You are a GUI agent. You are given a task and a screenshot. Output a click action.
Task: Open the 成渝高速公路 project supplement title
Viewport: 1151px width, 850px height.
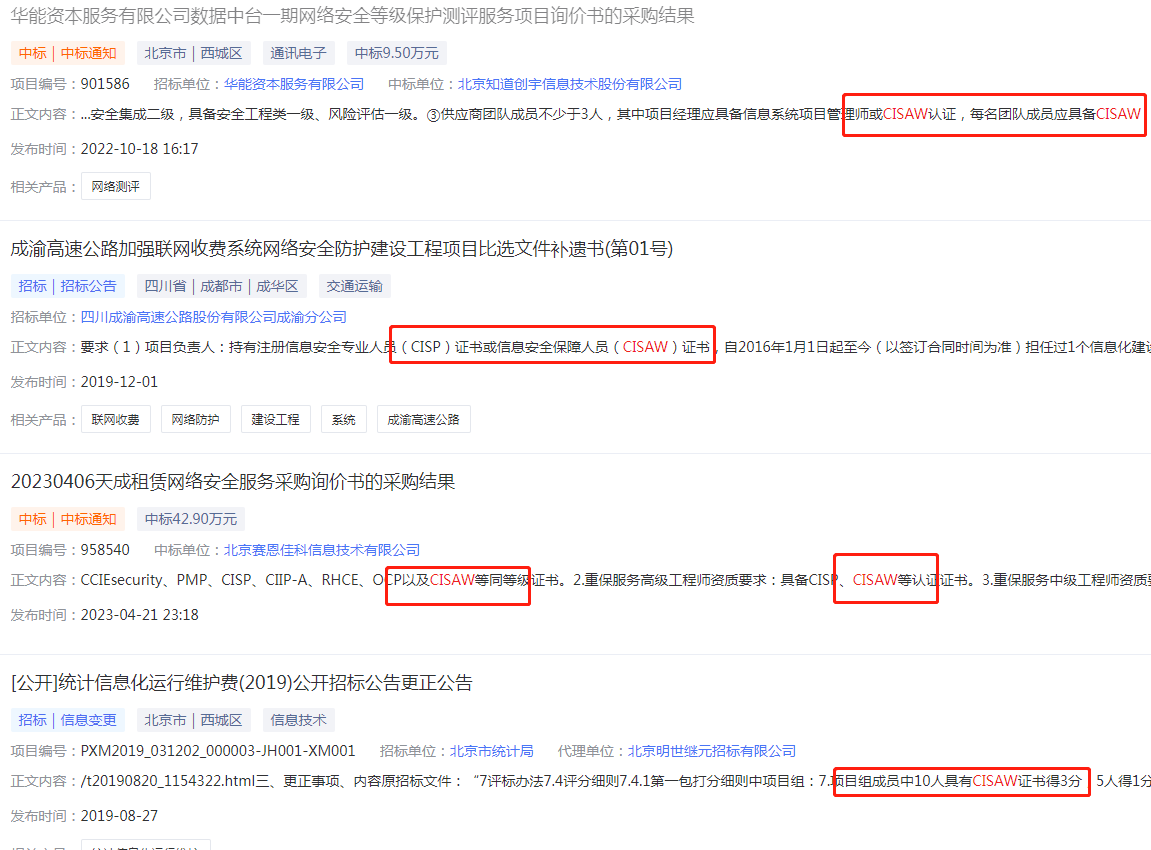tap(341, 249)
